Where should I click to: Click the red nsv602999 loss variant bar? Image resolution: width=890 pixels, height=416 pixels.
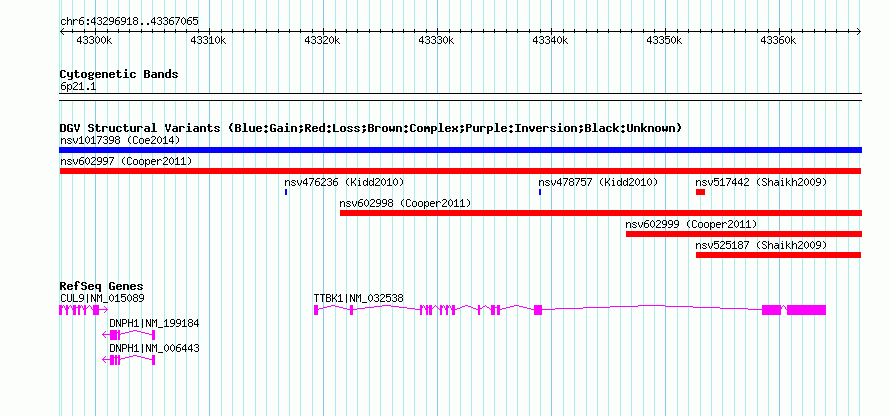[744, 234]
